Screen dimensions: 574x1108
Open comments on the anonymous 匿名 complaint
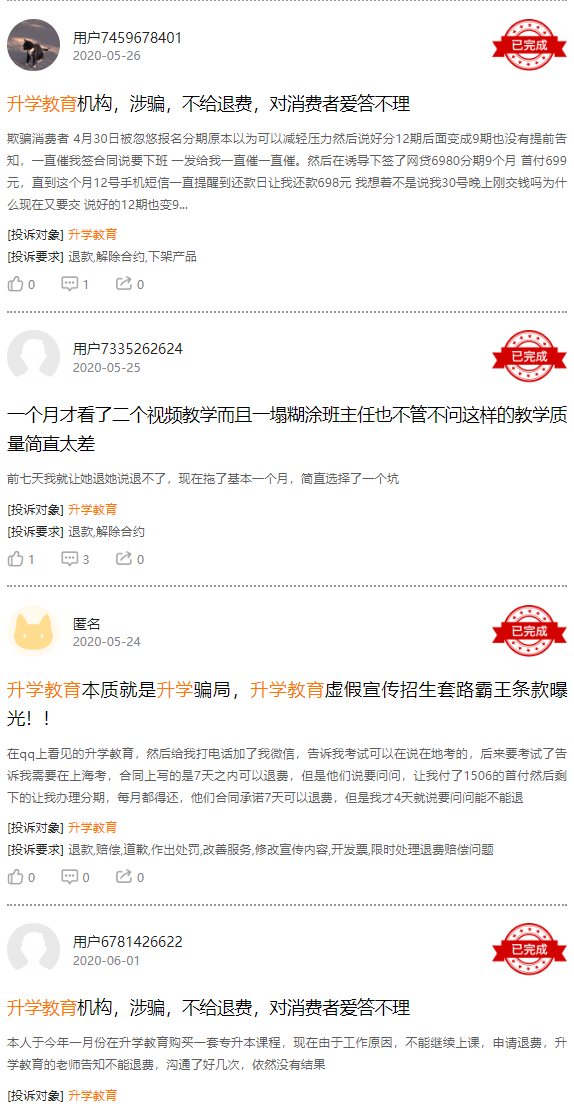[75, 877]
